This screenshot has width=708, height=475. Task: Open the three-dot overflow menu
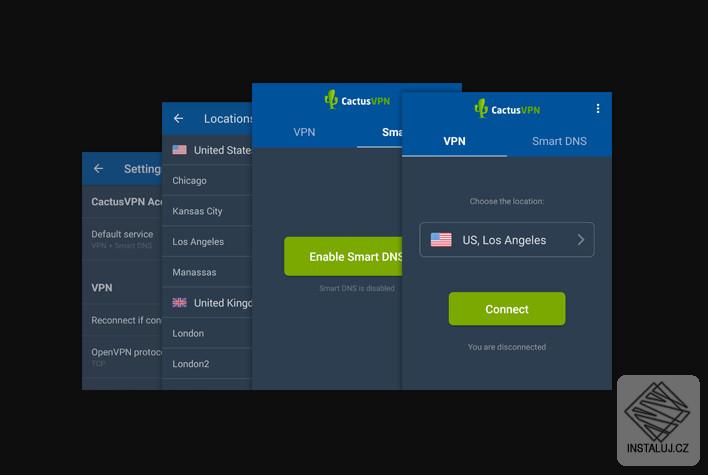pyautogui.click(x=597, y=108)
